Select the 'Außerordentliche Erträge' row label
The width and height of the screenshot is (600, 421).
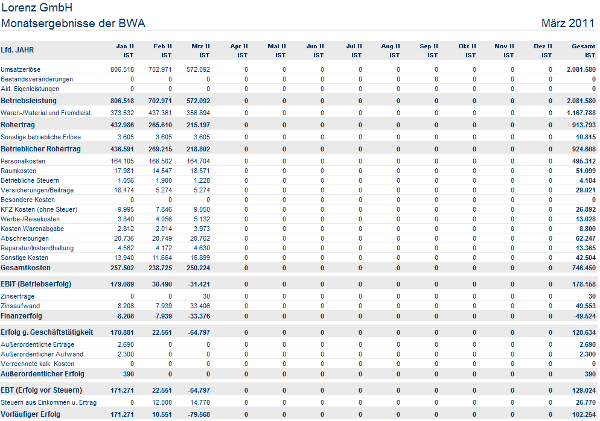pyautogui.click(x=38, y=344)
